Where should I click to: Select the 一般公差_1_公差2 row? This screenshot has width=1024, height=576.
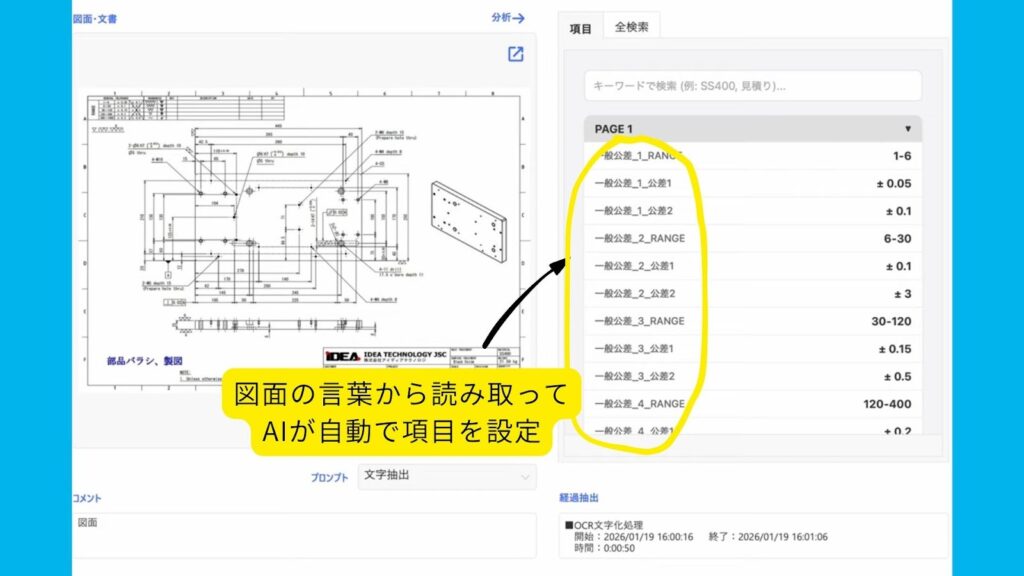(x=752, y=211)
